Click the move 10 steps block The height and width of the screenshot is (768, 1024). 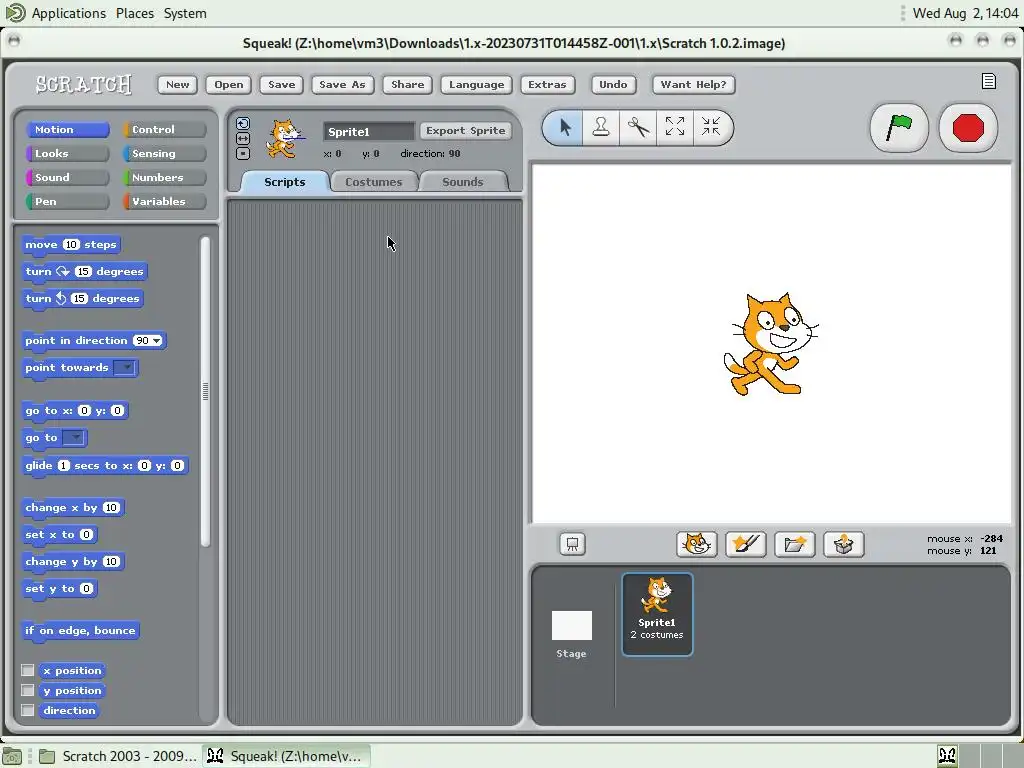[x=71, y=245]
